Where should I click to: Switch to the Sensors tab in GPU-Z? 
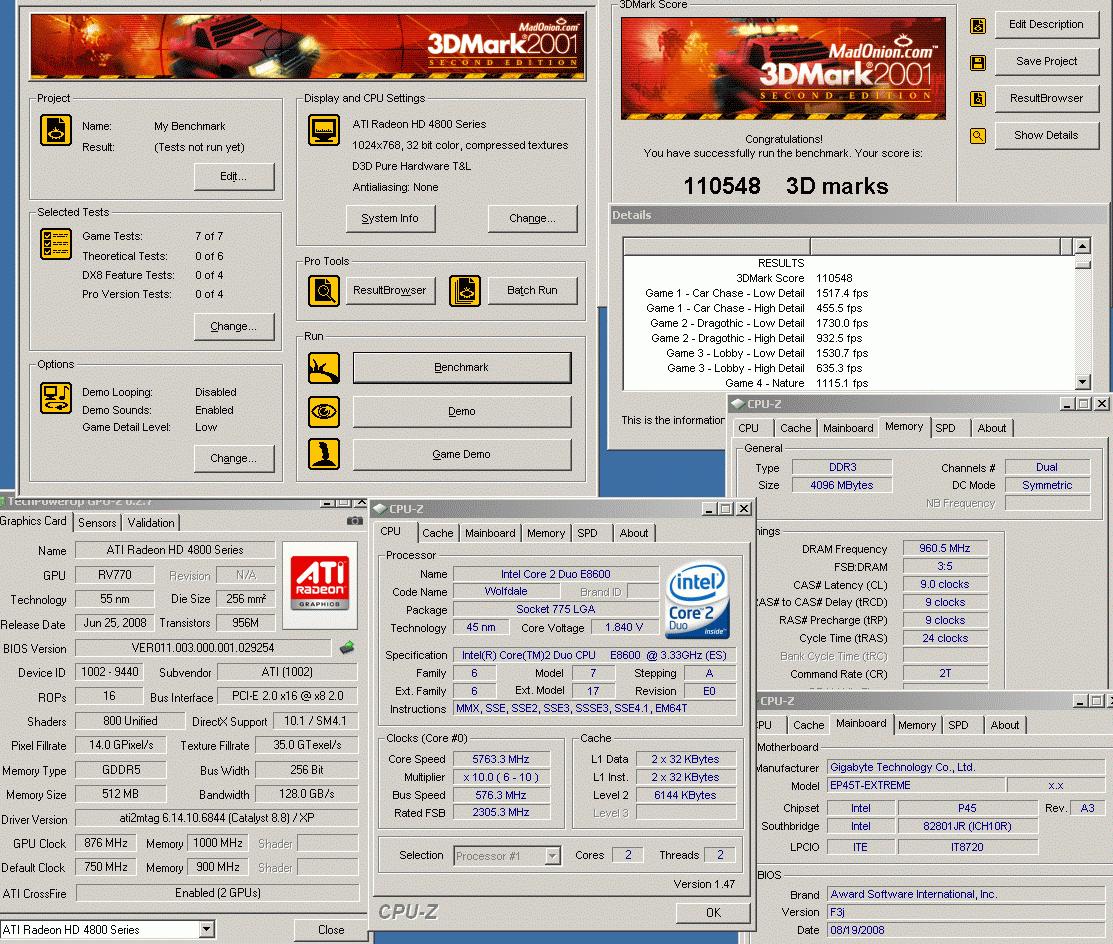(x=97, y=523)
